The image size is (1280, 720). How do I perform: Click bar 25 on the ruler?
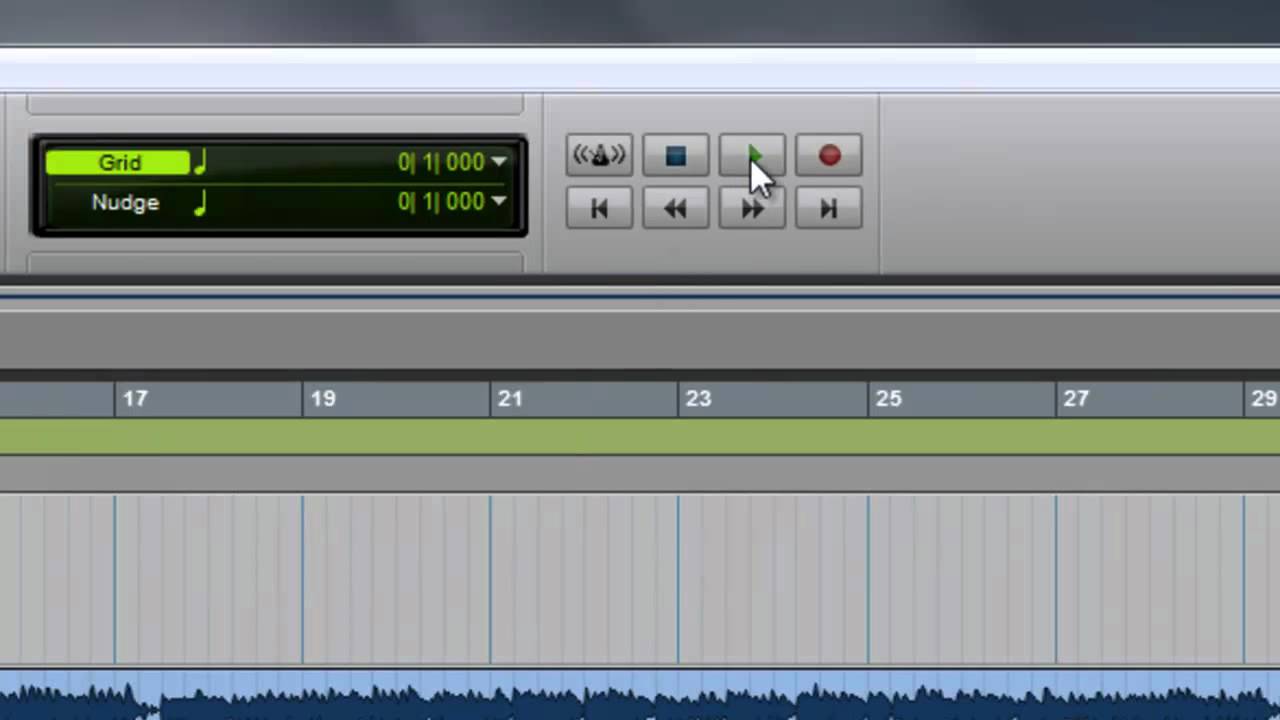[888, 399]
